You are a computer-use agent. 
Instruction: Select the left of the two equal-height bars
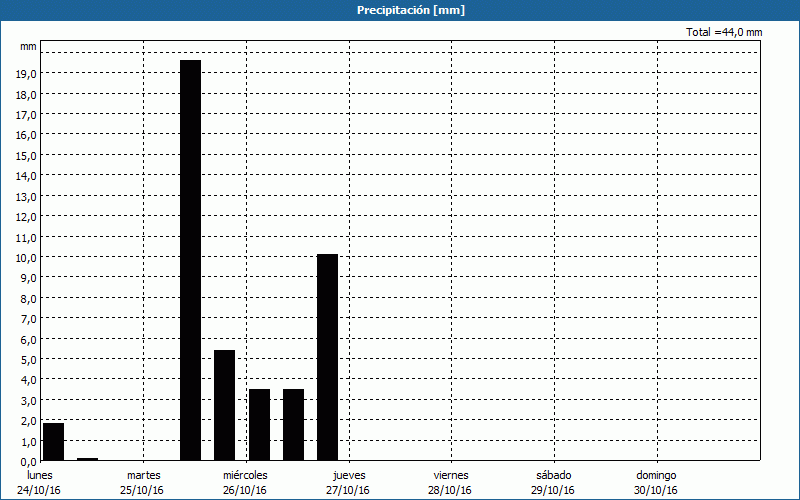pyautogui.click(x=259, y=424)
